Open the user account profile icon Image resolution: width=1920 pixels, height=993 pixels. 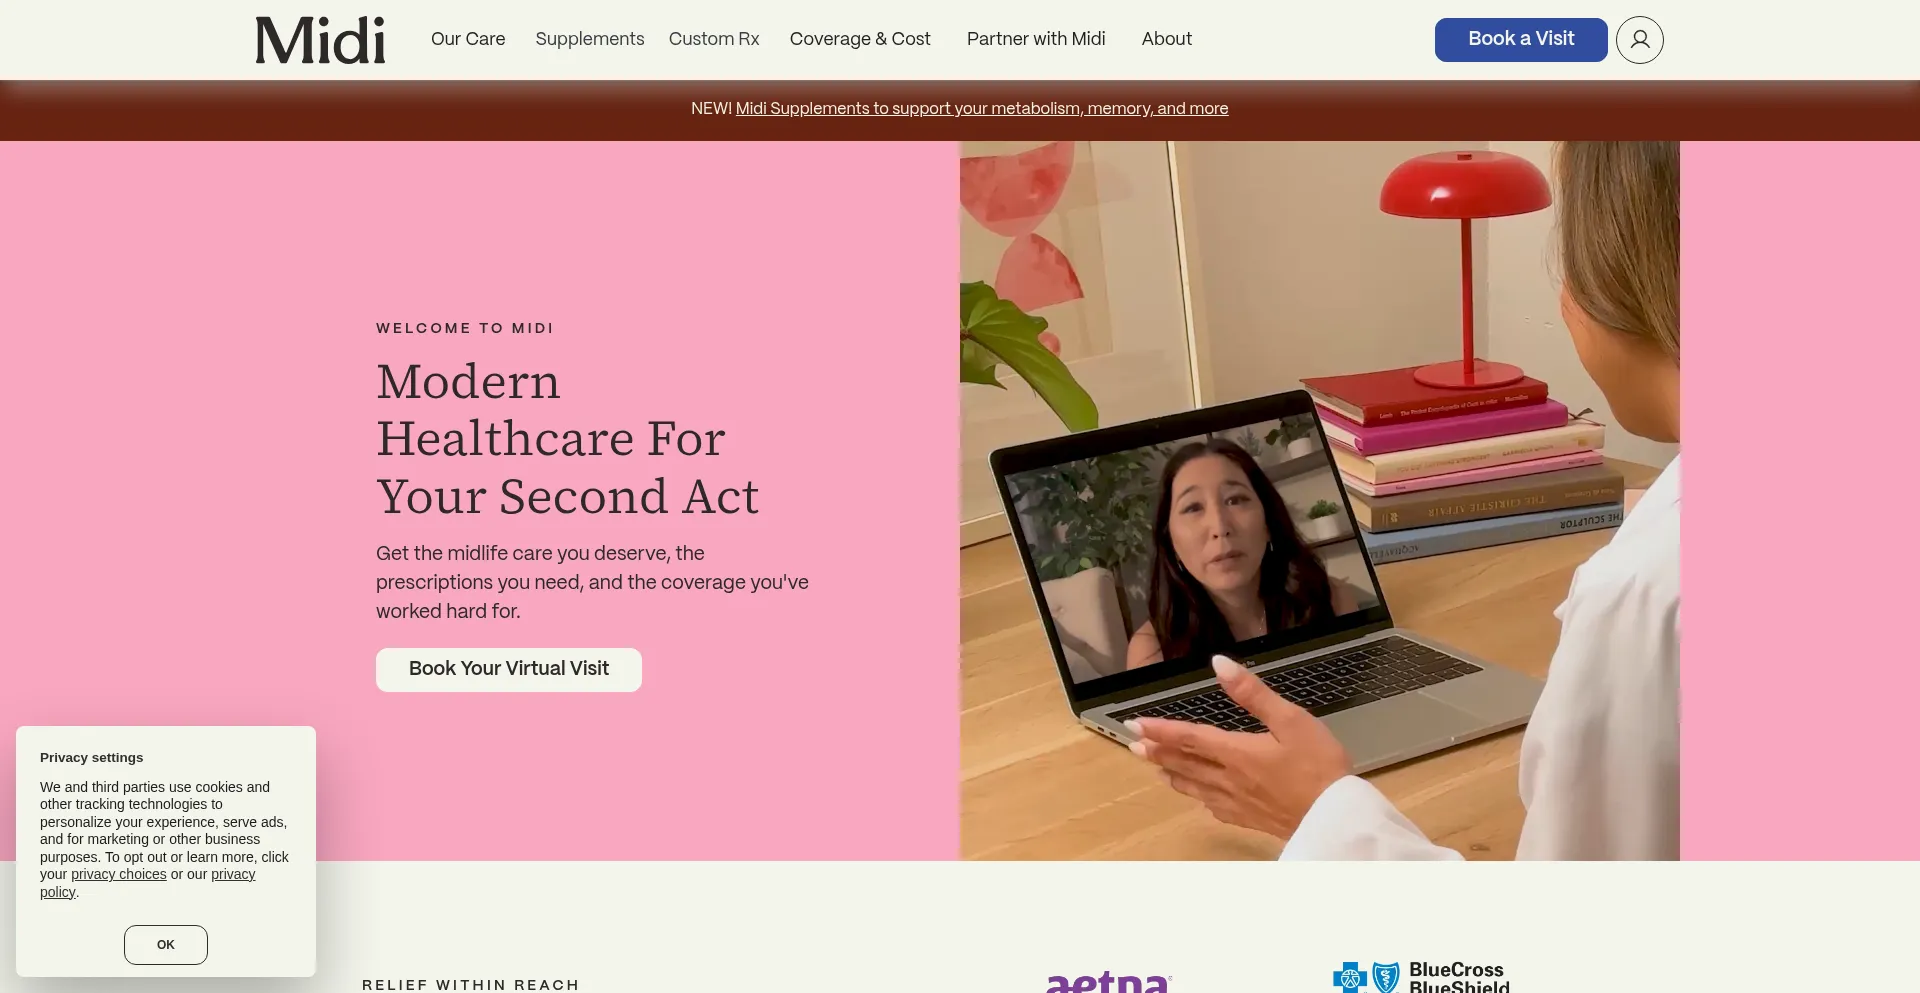[1639, 40]
